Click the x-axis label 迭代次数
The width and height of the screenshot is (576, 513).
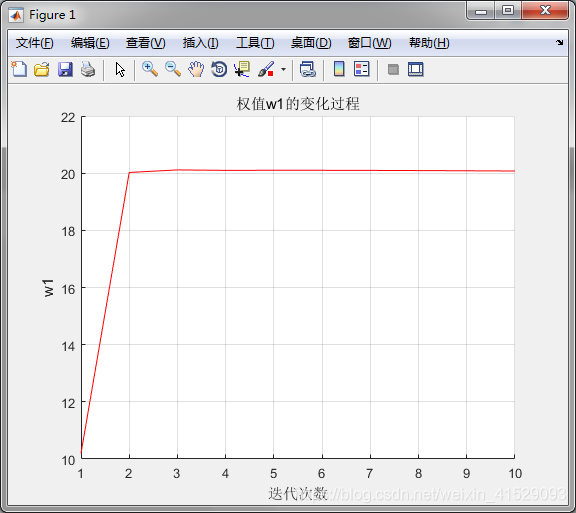tap(298, 494)
